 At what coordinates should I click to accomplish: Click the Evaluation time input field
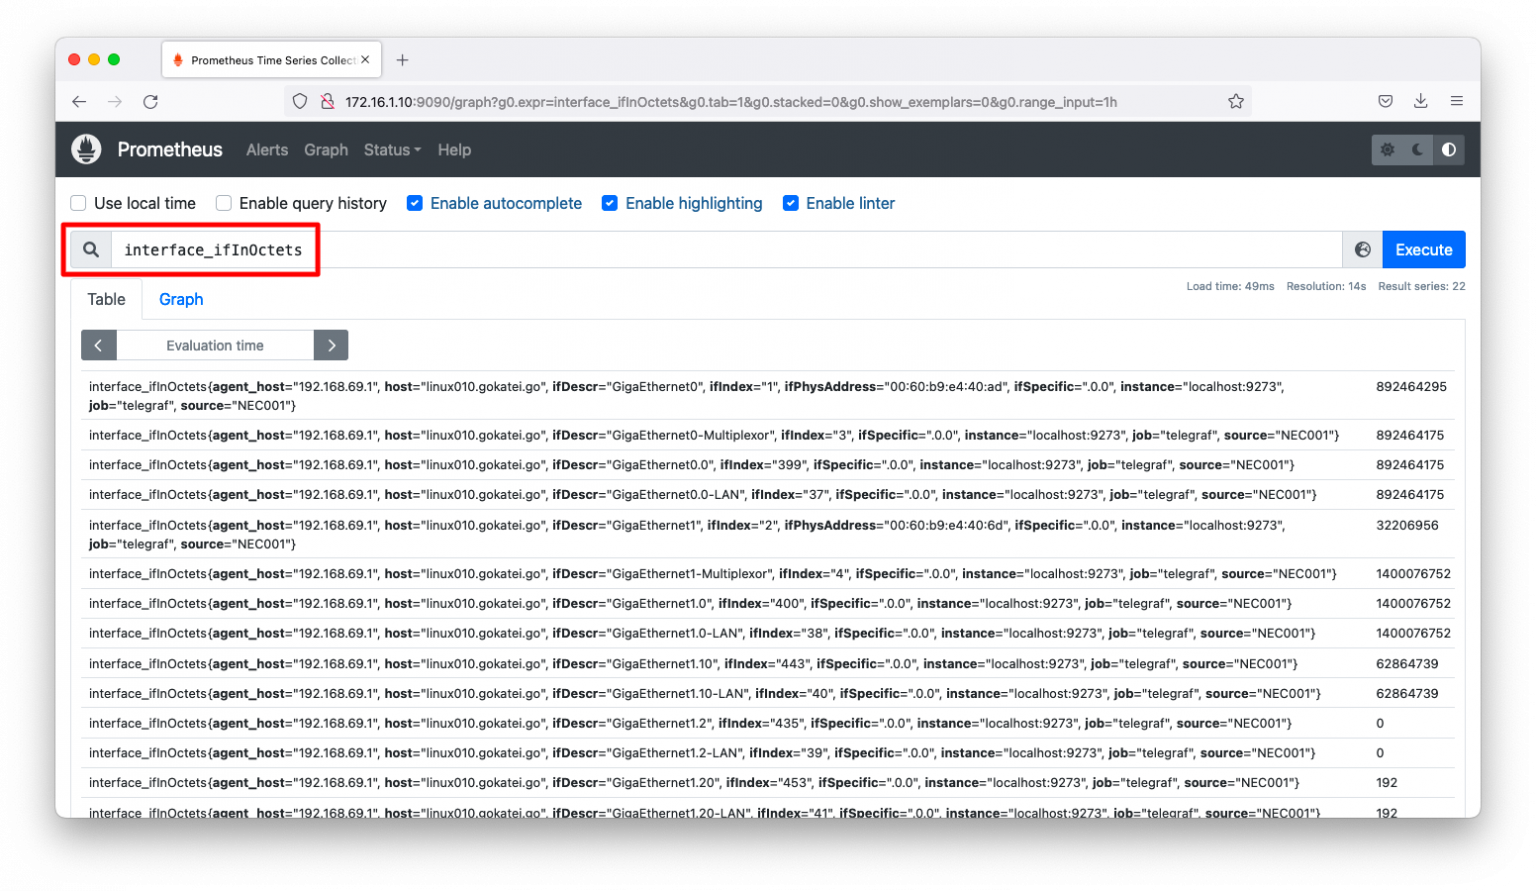(x=214, y=344)
